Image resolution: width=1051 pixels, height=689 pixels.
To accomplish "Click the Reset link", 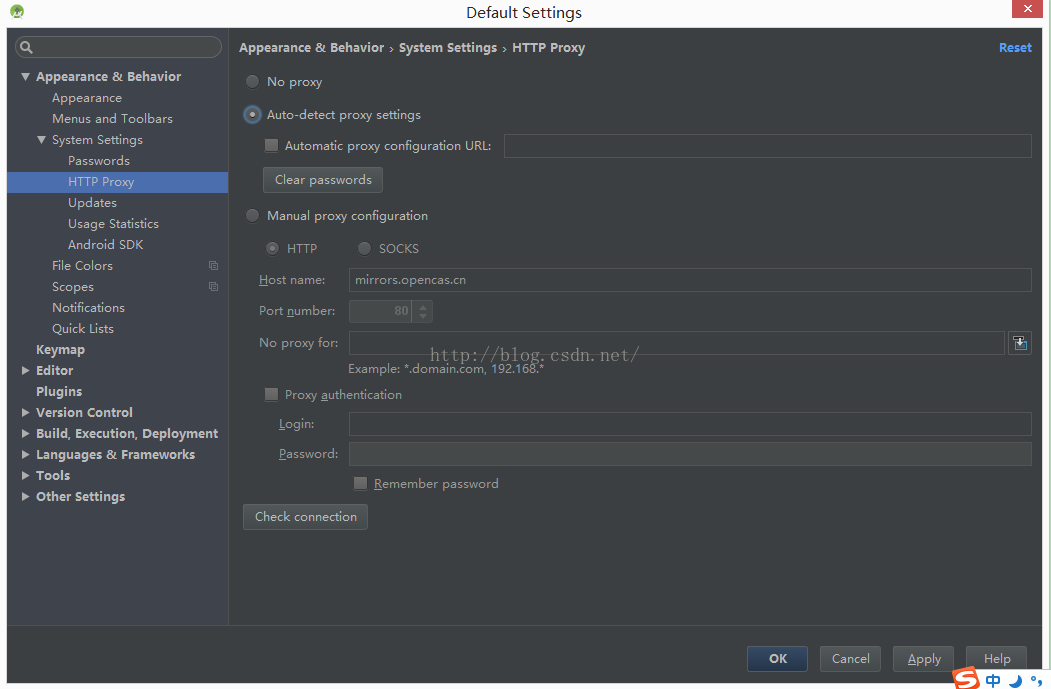I will click(1015, 48).
